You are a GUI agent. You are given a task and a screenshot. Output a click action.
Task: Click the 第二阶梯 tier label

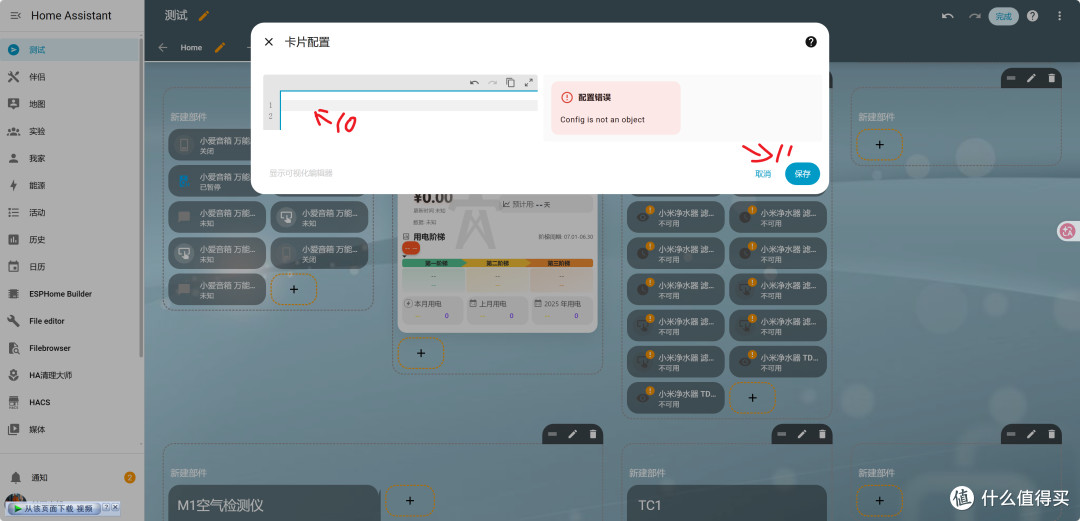tap(497, 263)
